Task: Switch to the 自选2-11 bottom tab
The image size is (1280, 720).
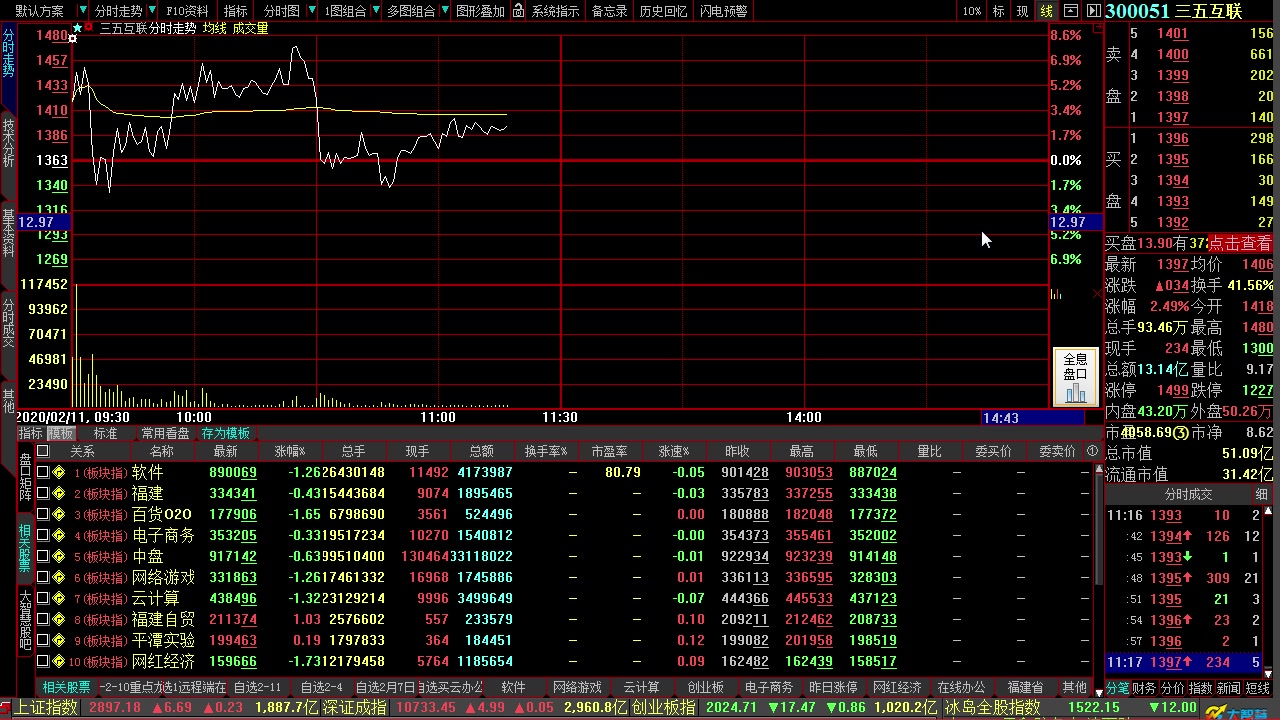Action: coord(257,687)
